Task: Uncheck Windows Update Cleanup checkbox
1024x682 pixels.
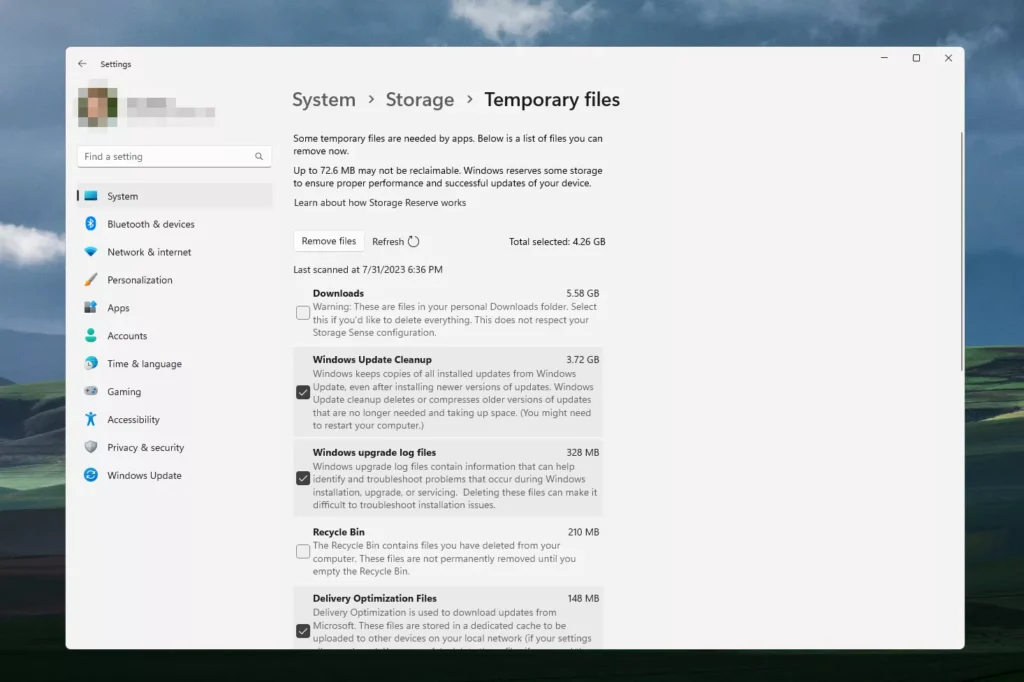Action: point(303,392)
